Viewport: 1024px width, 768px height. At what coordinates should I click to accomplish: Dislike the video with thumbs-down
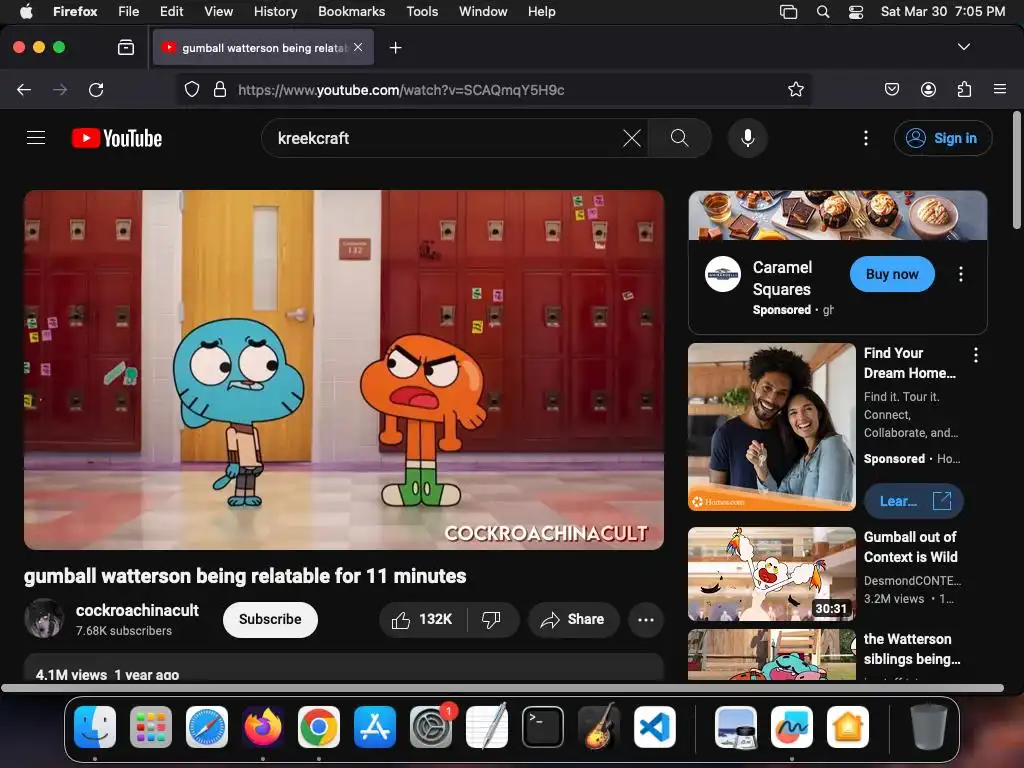(x=491, y=619)
